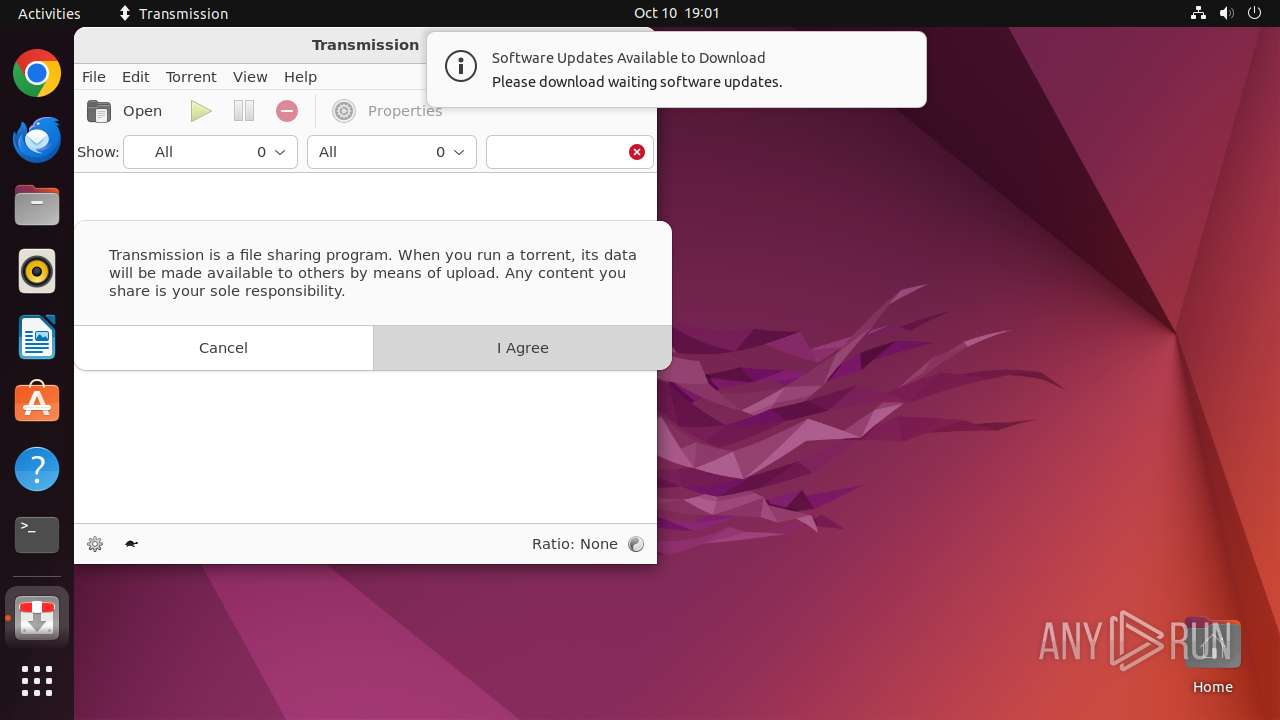Open the Torrent menu
The width and height of the screenshot is (1280, 720).
191,77
